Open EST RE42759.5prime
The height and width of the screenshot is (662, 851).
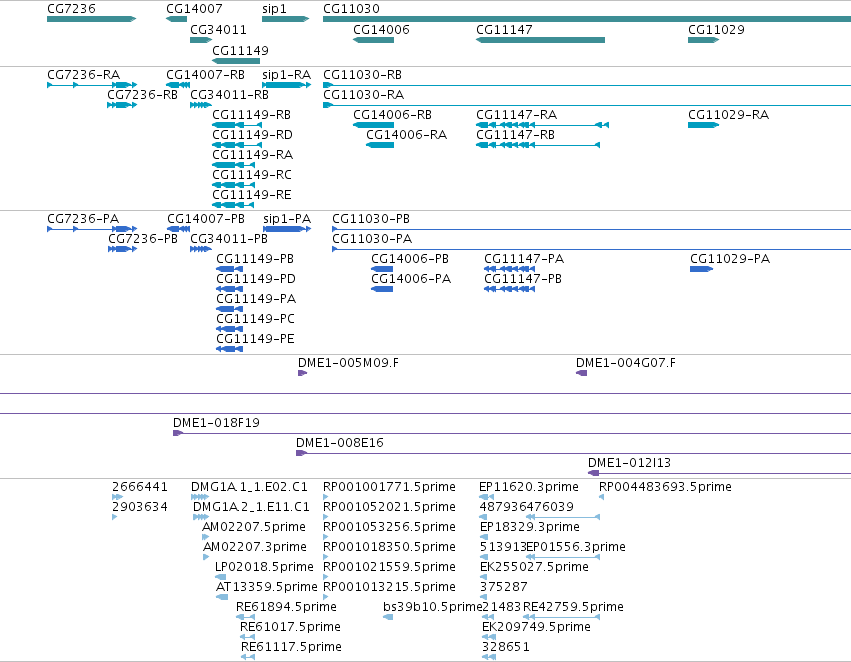point(573,607)
